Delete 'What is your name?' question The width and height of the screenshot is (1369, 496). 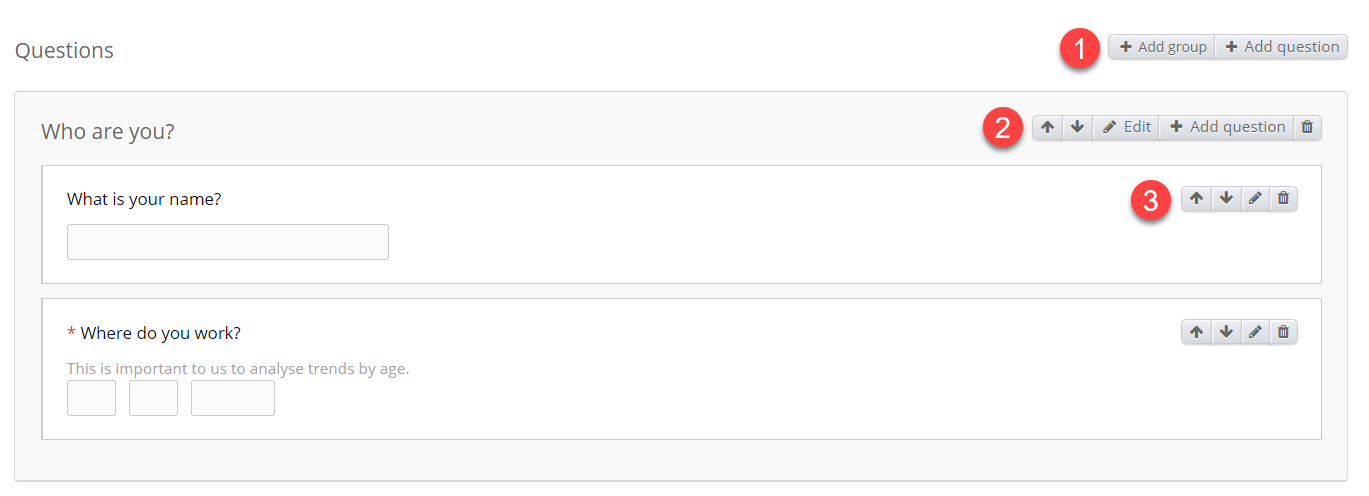(x=1283, y=199)
